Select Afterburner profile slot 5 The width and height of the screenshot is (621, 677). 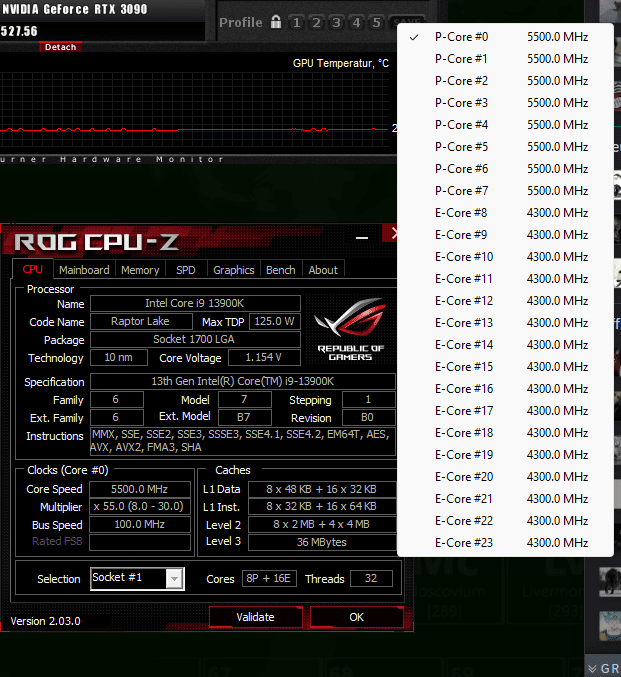[377, 22]
